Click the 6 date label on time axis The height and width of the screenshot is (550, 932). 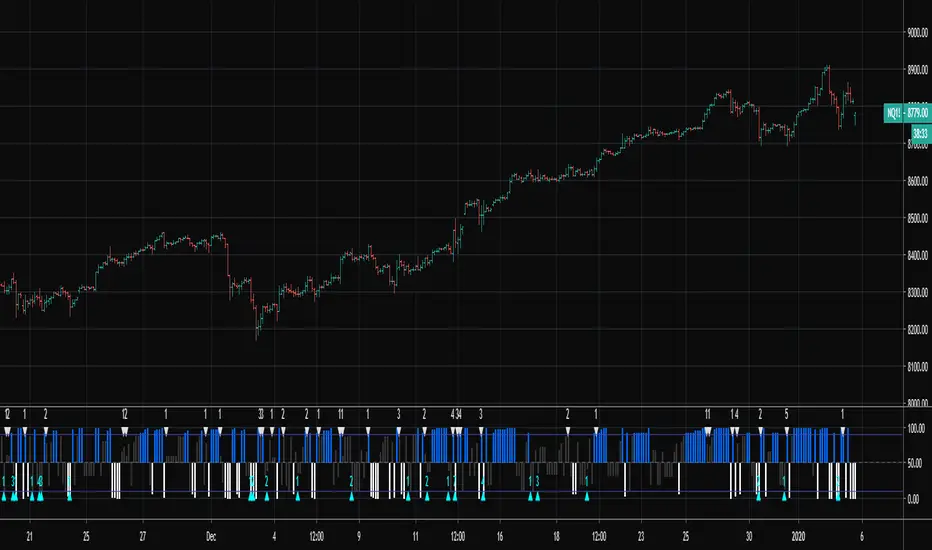tap(861, 536)
